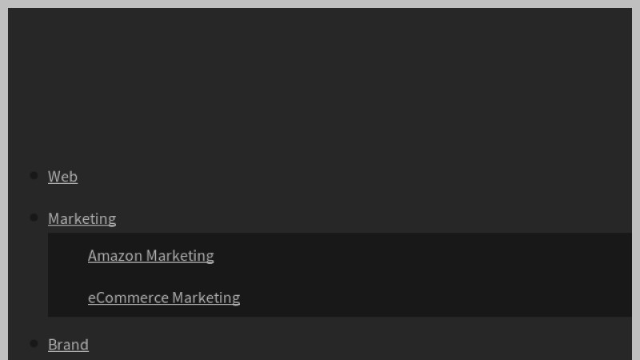
Task: Open the Brand menu link
Action: 68,344
